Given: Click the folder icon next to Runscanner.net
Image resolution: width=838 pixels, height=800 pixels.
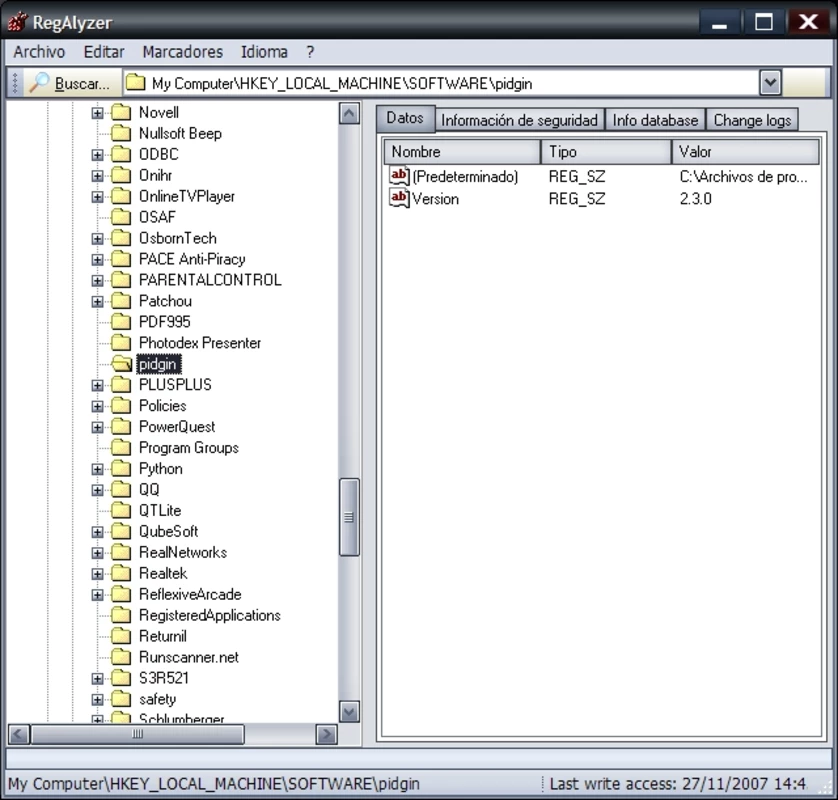Looking at the screenshot, I should tap(121, 657).
